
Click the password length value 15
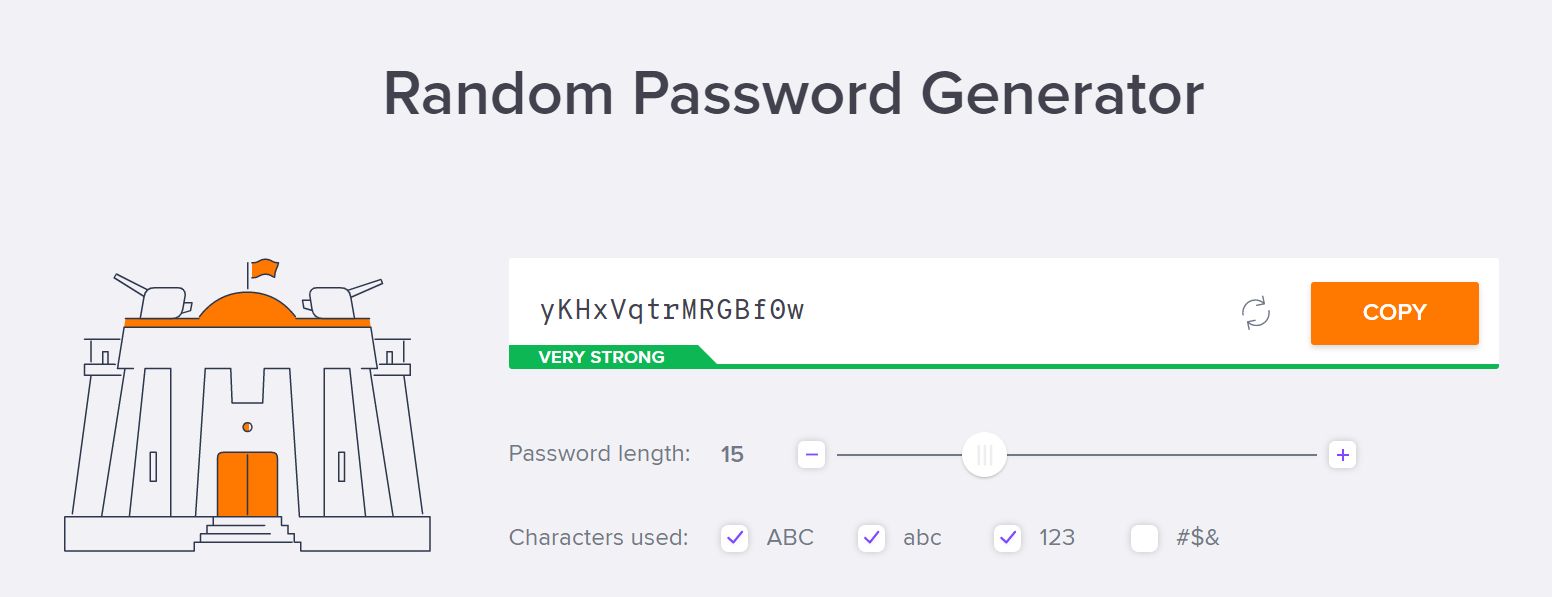(732, 455)
